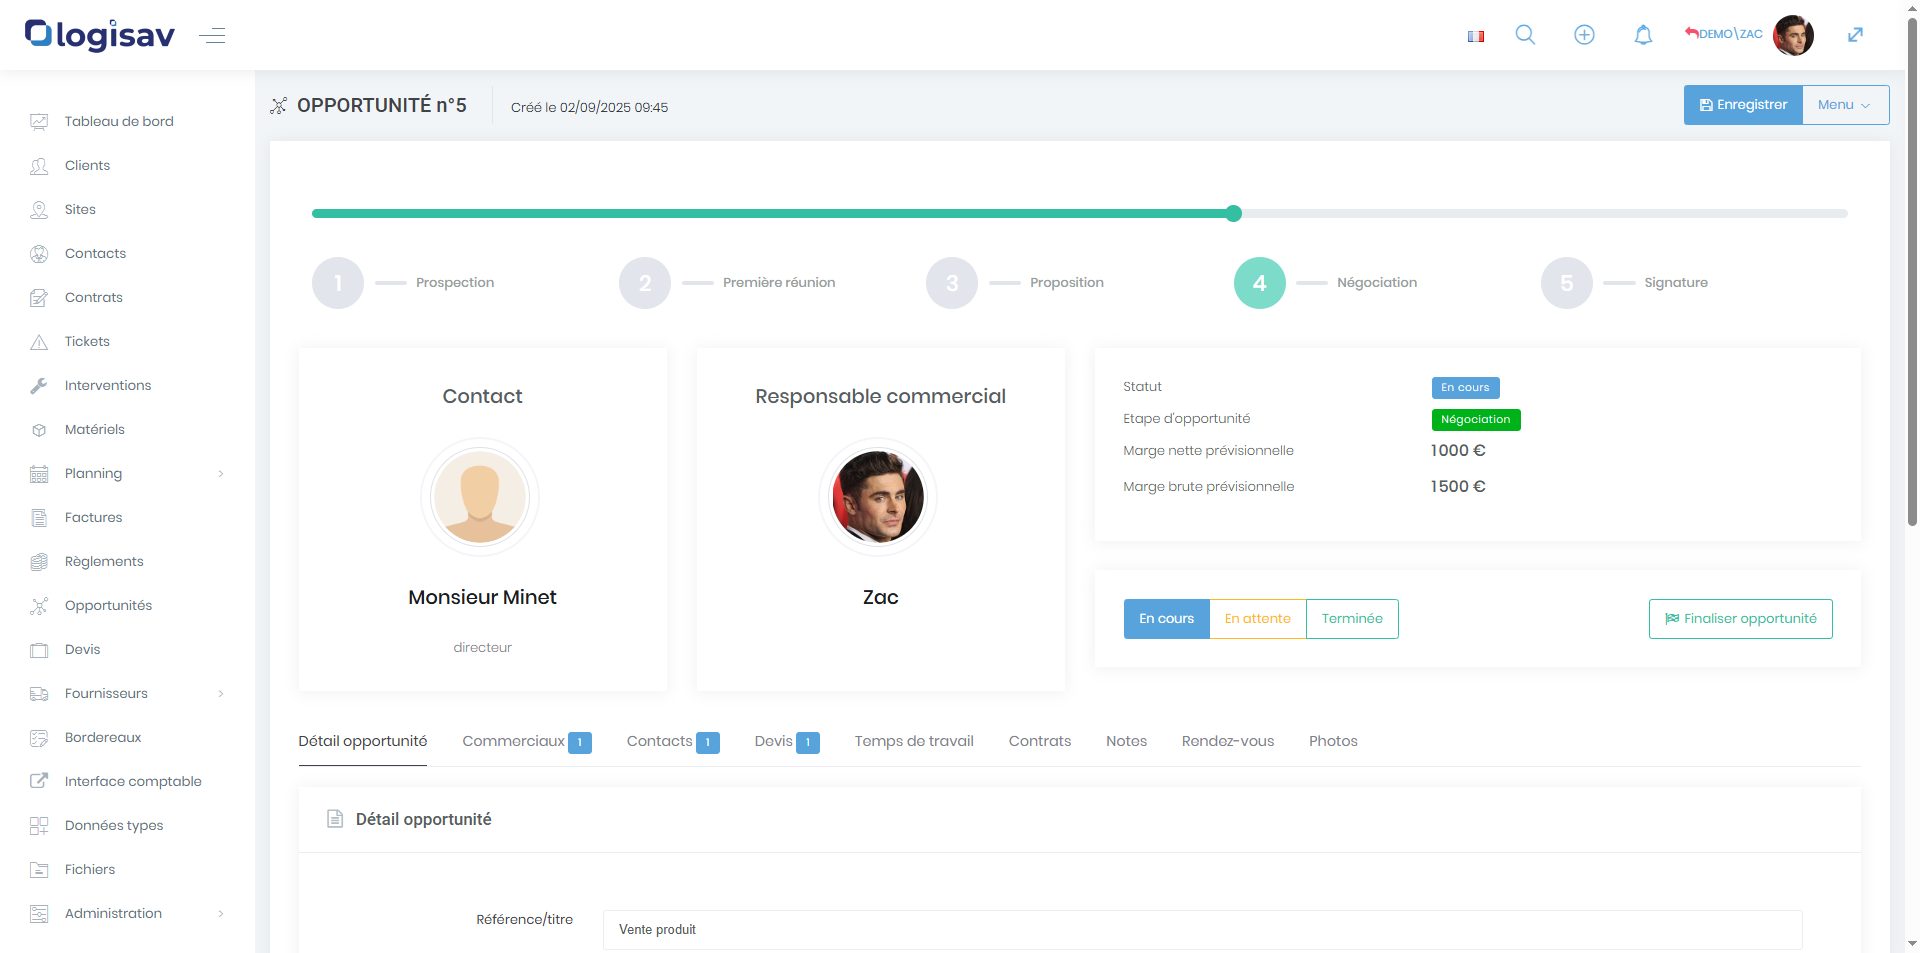Open search with the magnifier icon
The image size is (1920, 953).
[1525, 35]
